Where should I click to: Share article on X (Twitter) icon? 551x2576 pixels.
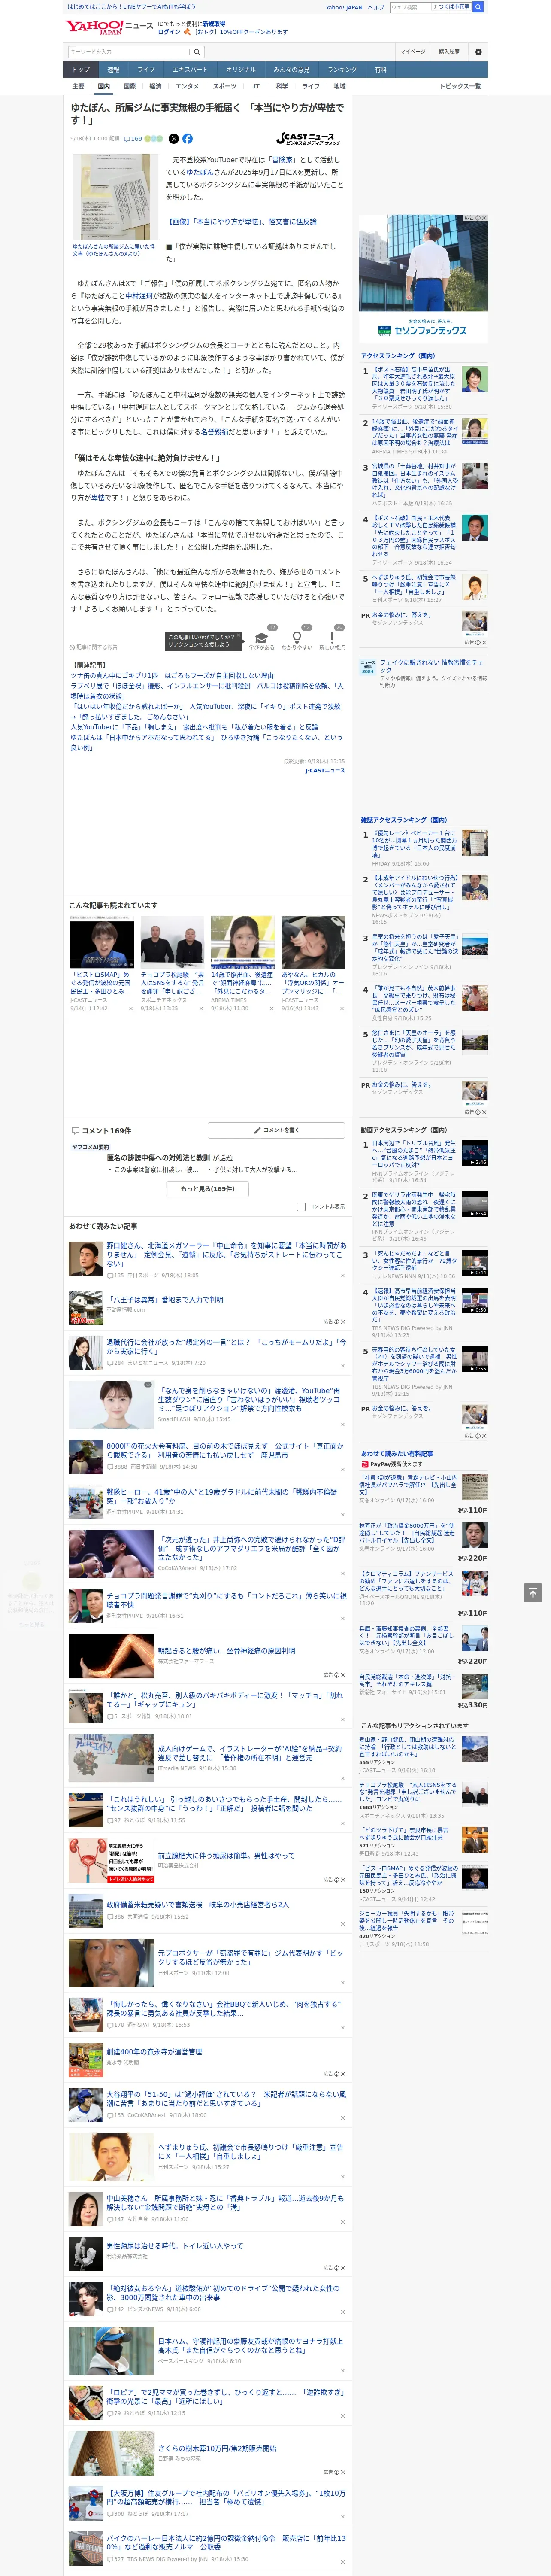point(174,139)
